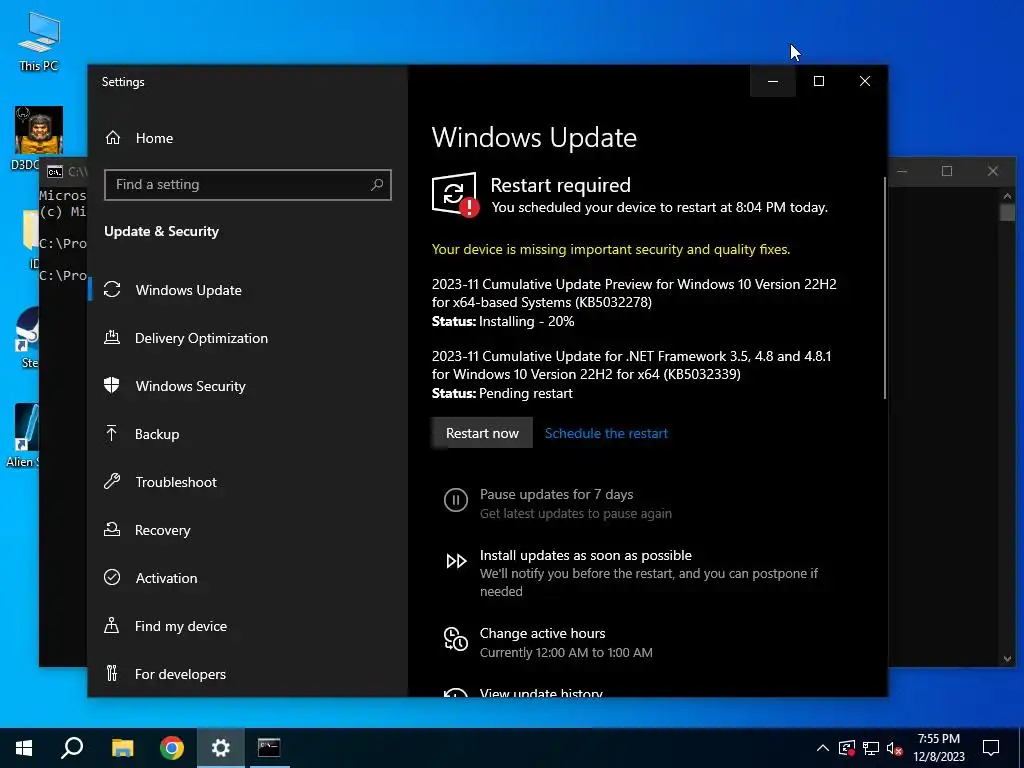Maximize the Command Prompt window behind

coord(947,171)
